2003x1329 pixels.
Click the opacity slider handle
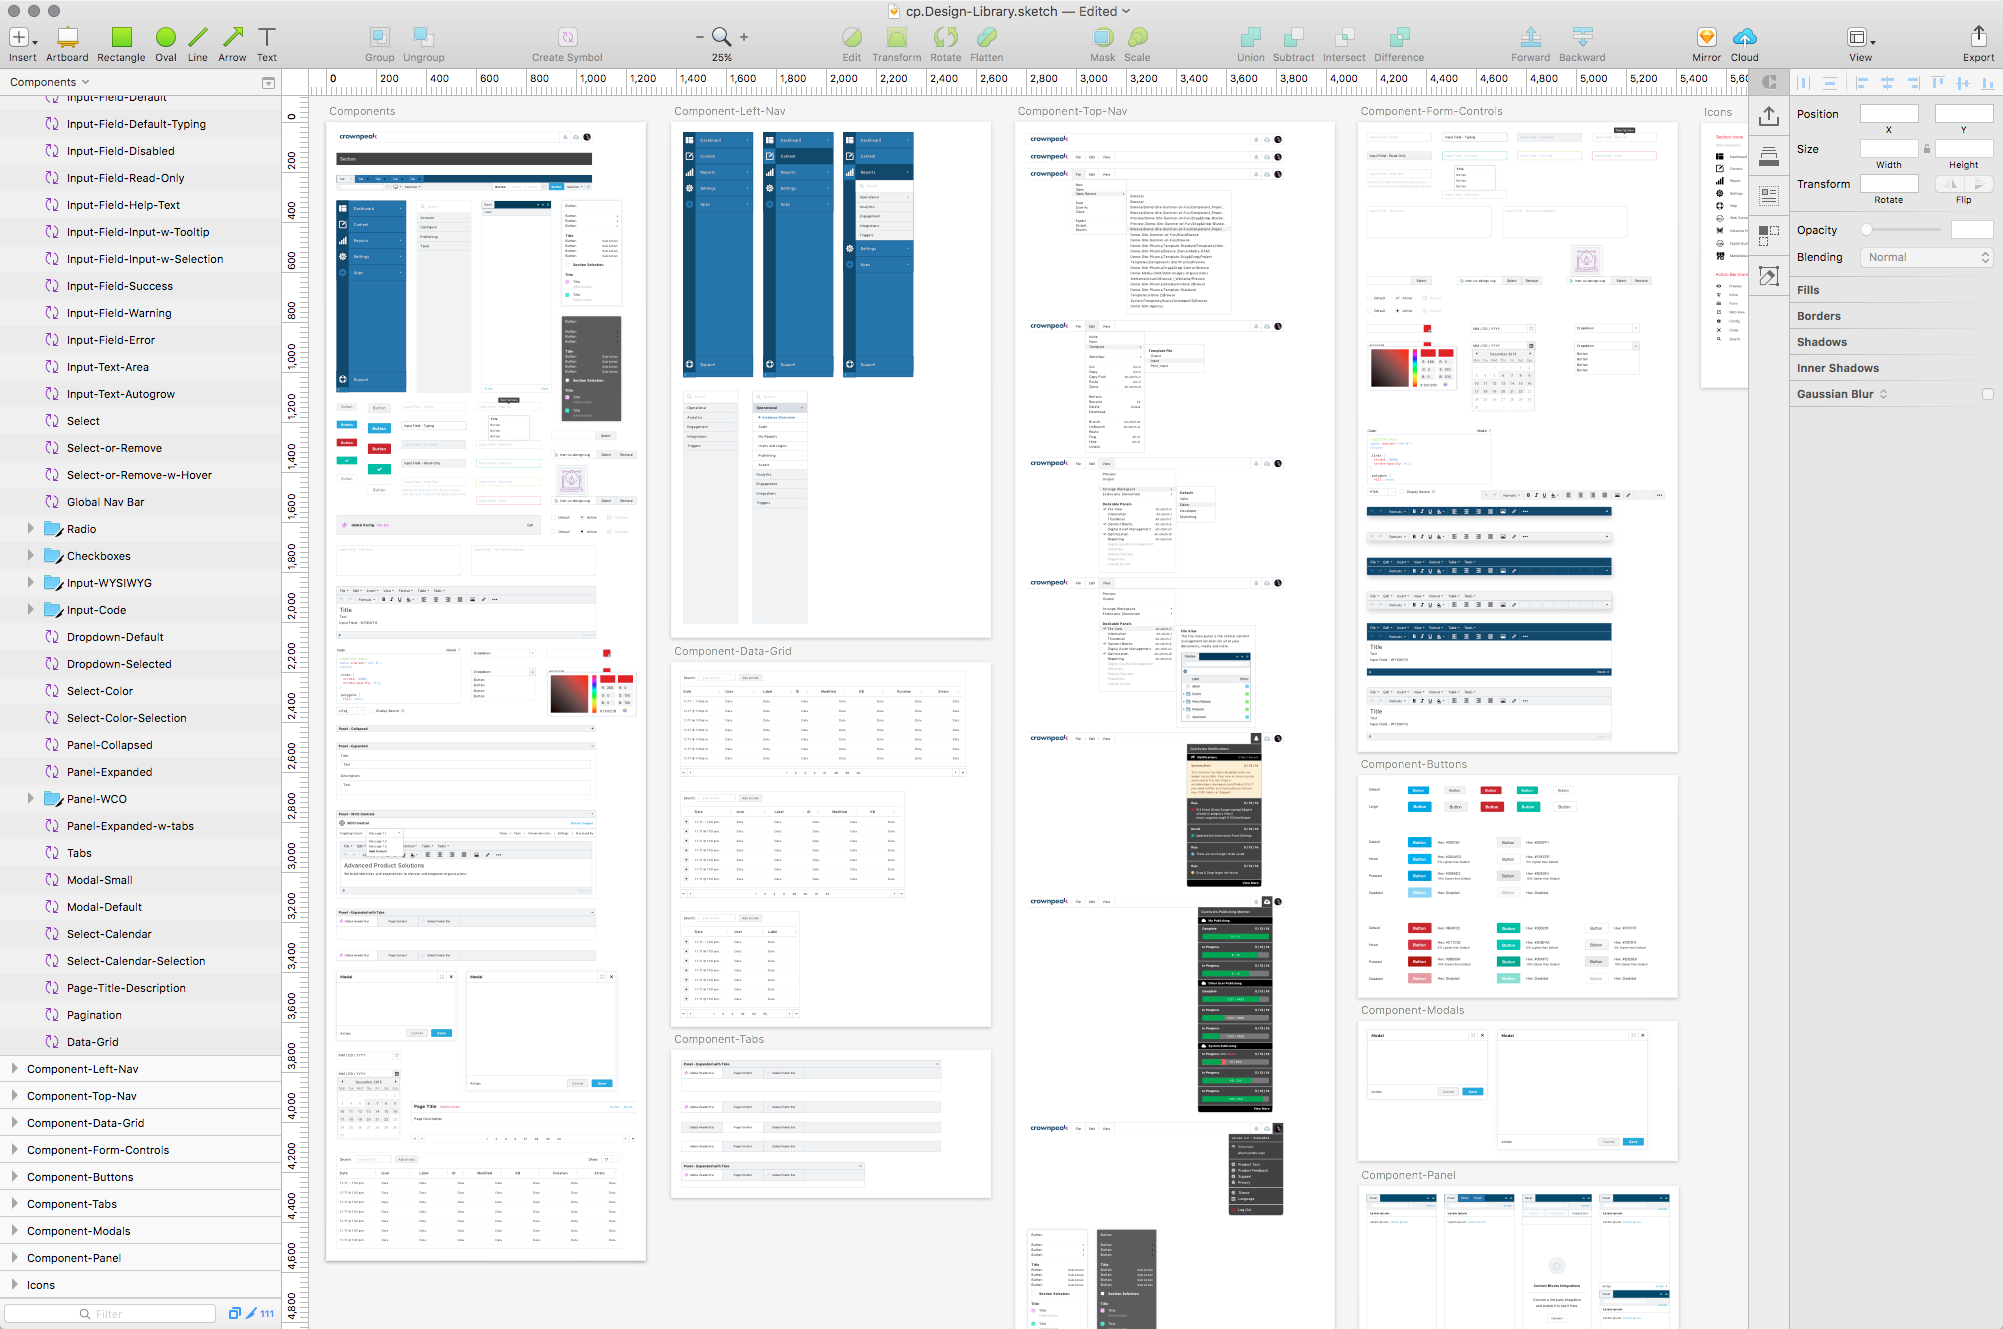(x=1866, y=230)
